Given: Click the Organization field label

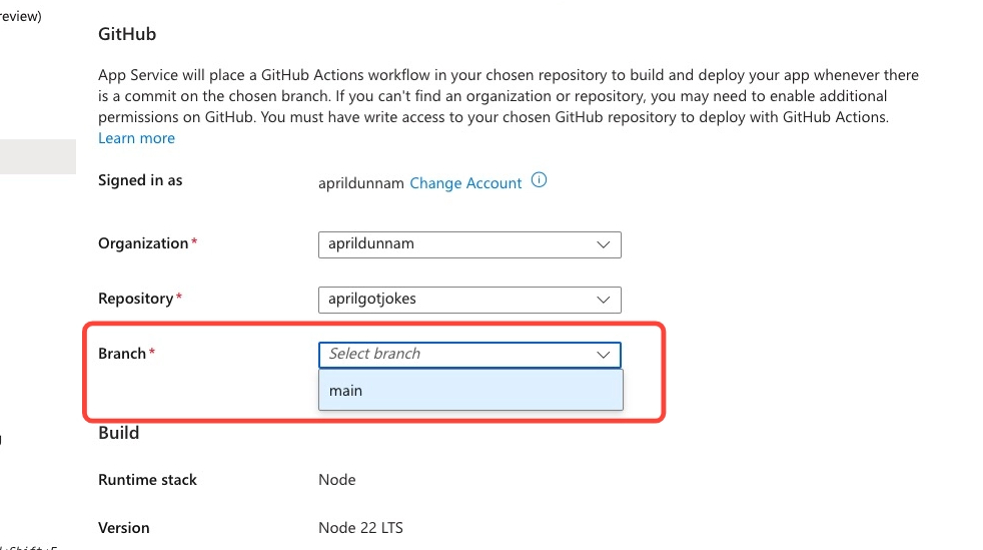Looking at the screenshot, I should click(143, 244).
